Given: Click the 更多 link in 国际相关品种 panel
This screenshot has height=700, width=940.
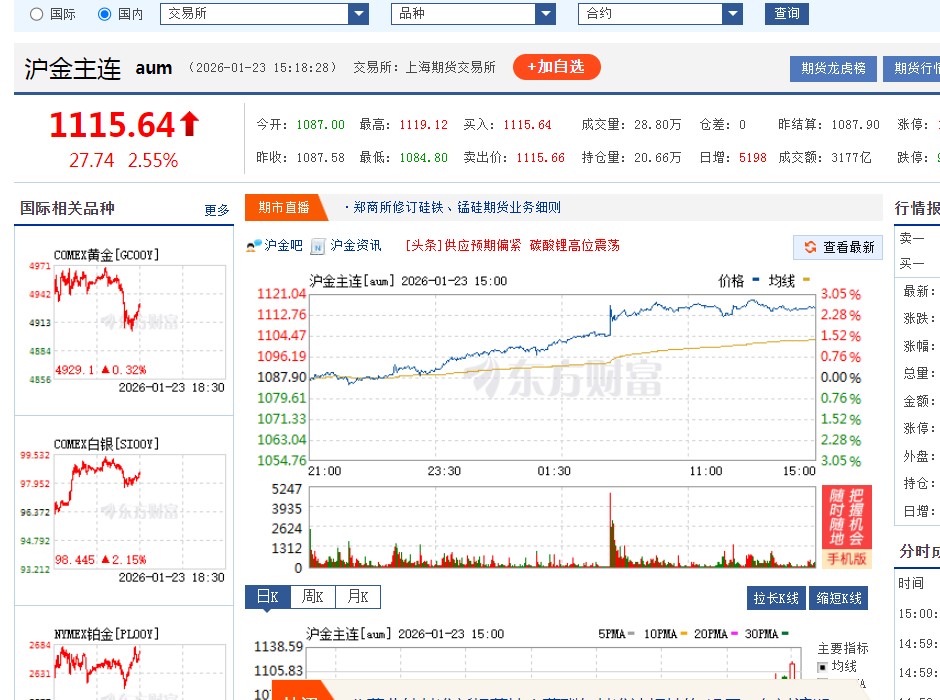Looking at the screenshot, I should coord(218,210).
